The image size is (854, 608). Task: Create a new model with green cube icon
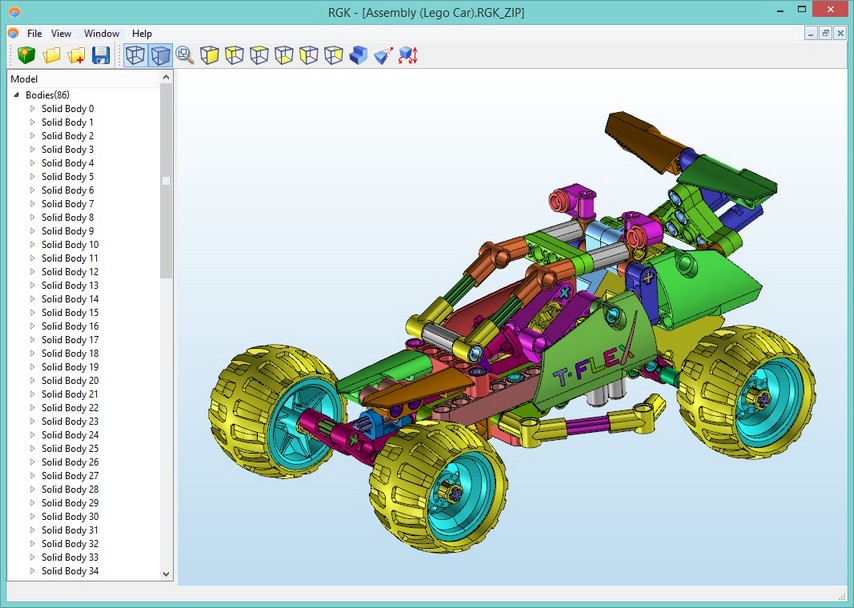click(27, 56)
